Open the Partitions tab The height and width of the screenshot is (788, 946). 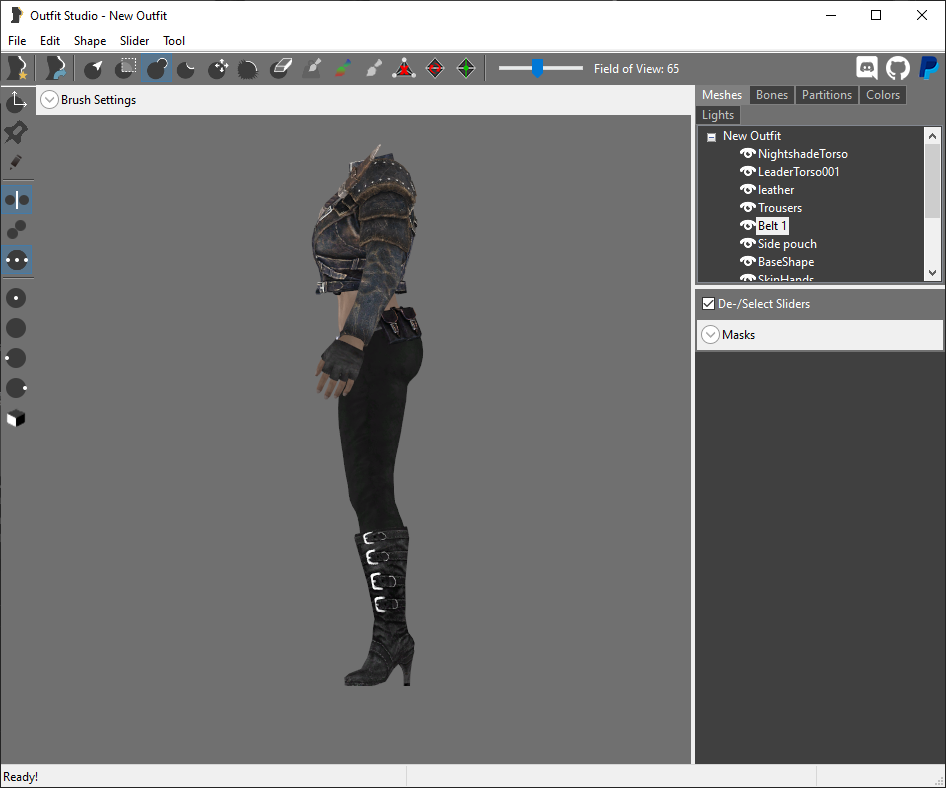(x=827, y=95)
